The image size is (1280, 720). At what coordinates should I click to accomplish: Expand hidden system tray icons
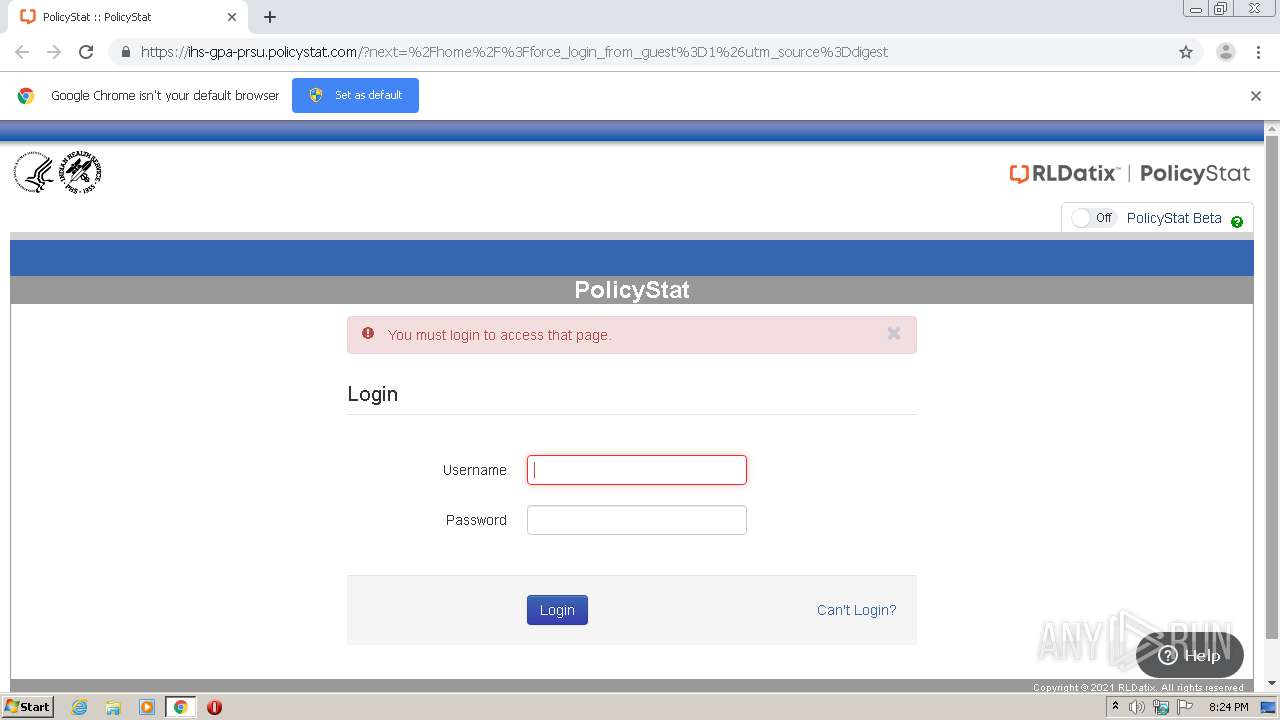[1115, 707]
